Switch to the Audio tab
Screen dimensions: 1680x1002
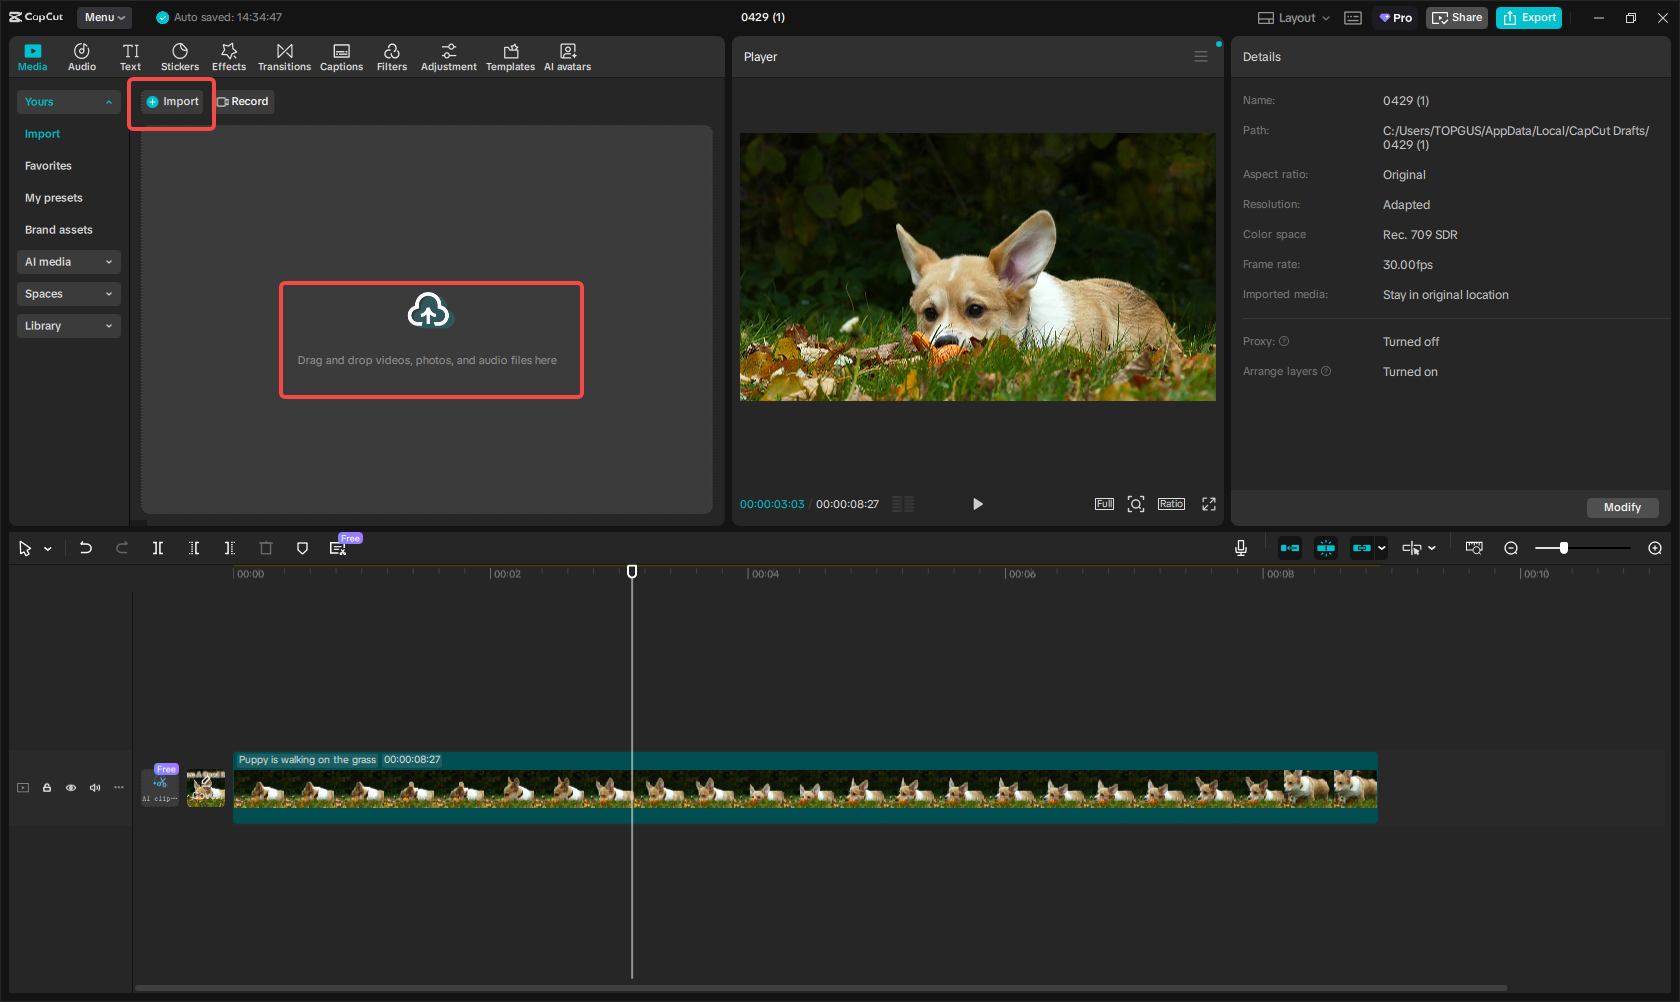click(x=81, y=56)
